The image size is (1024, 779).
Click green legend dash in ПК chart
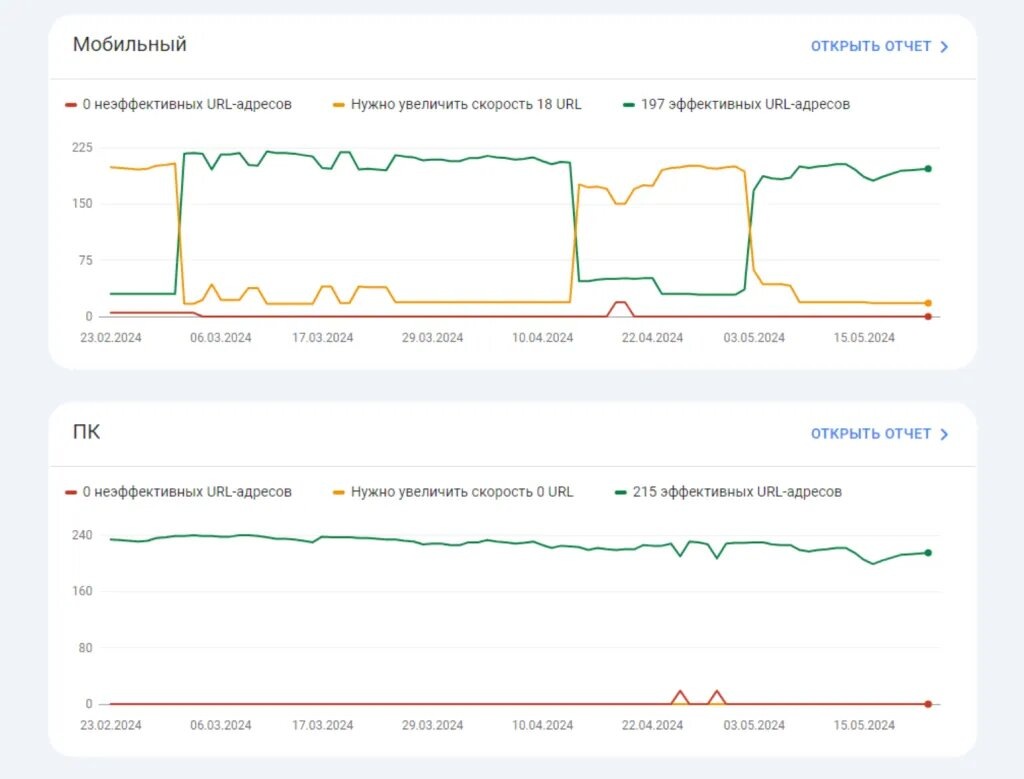point(621,492)
